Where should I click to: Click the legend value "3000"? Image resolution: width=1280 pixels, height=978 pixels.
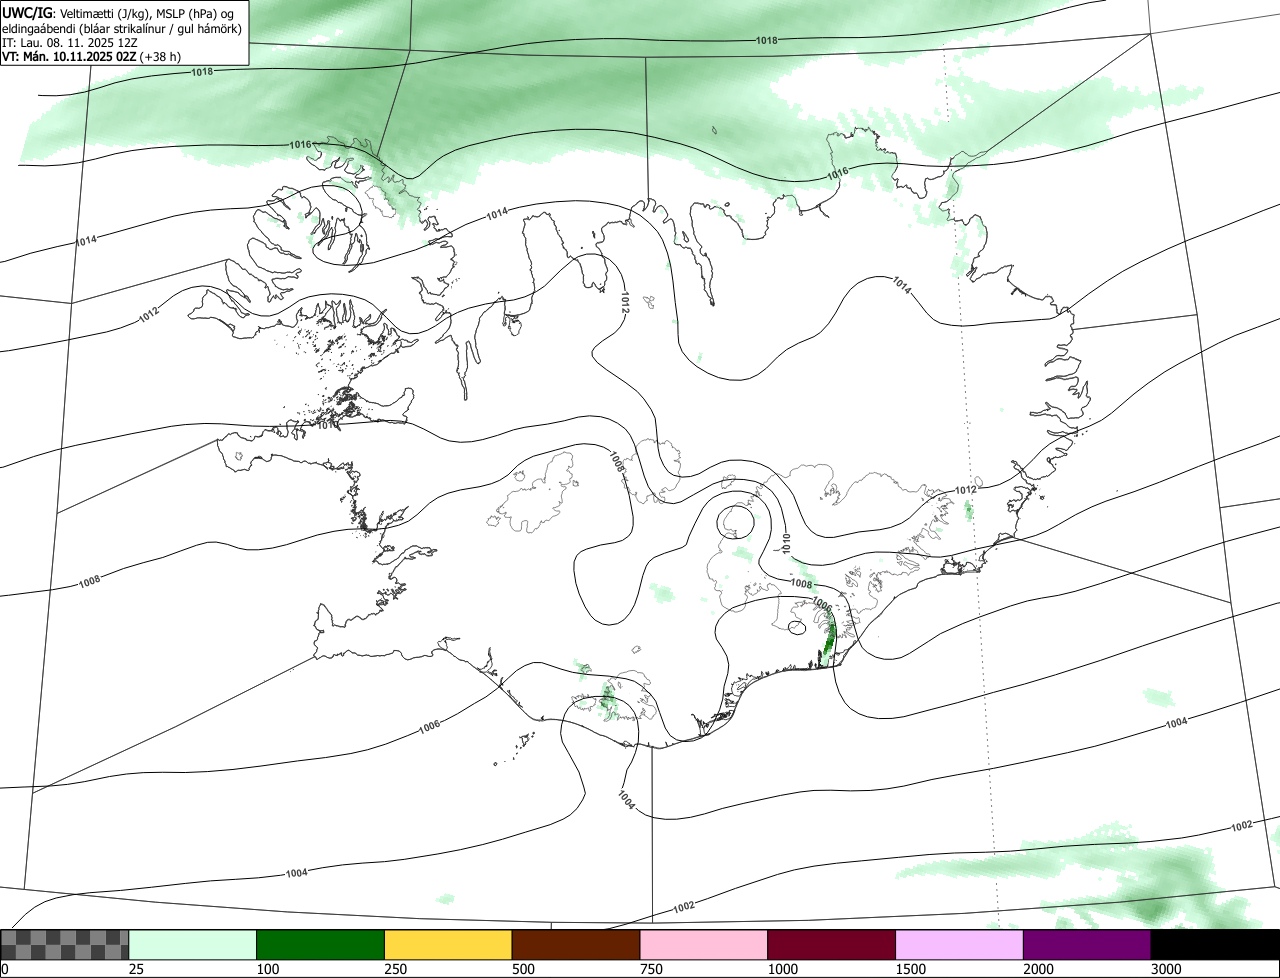pos(1166,969)
